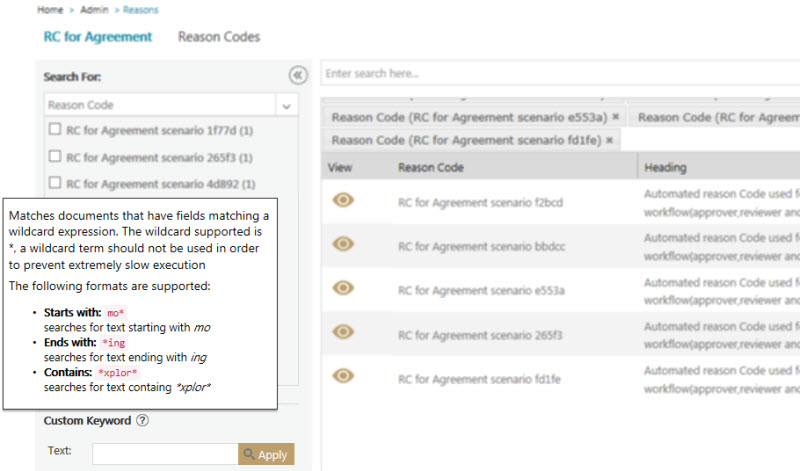Switch to the Reason Codes tab
This screenshot has height=471, width=800.
[x=219, y=37]
